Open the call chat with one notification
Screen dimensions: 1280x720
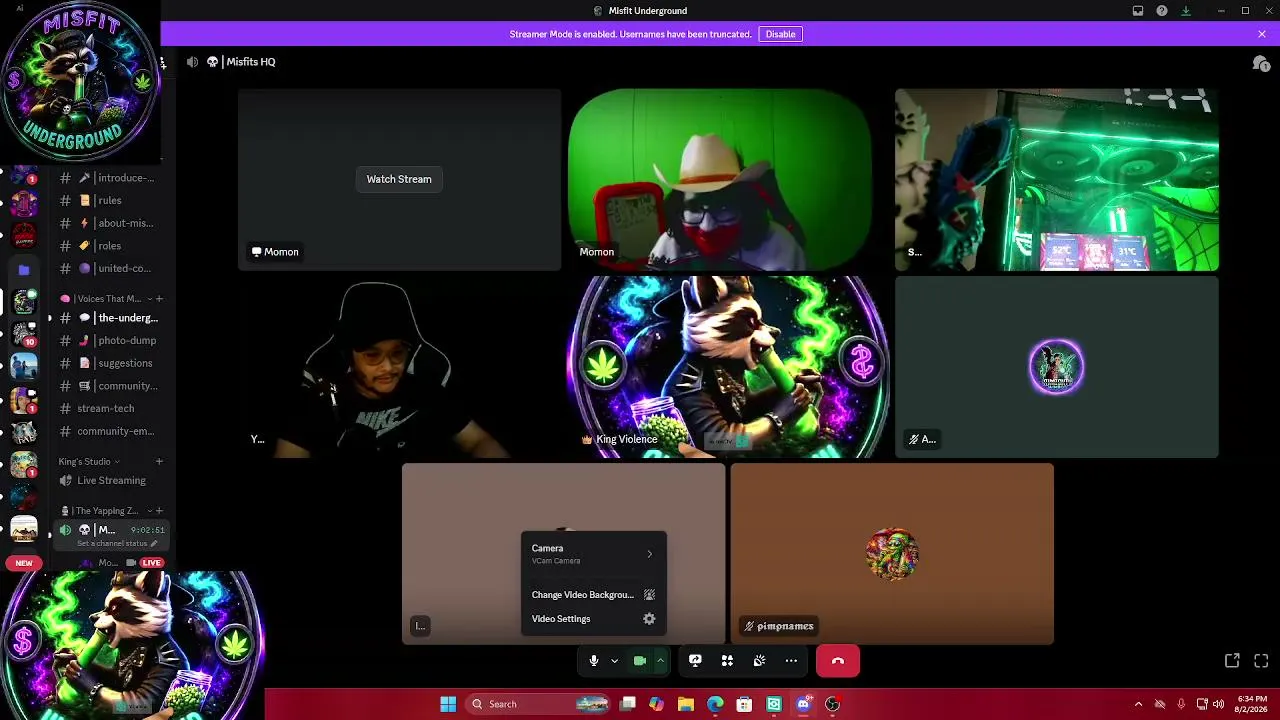tap(1261, 63)
